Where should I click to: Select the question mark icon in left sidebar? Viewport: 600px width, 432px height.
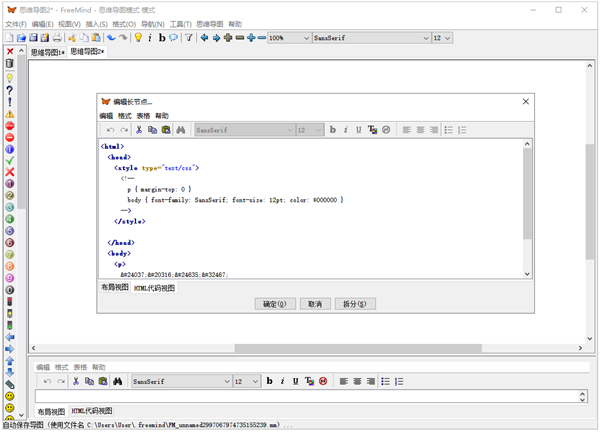point(9,90)
